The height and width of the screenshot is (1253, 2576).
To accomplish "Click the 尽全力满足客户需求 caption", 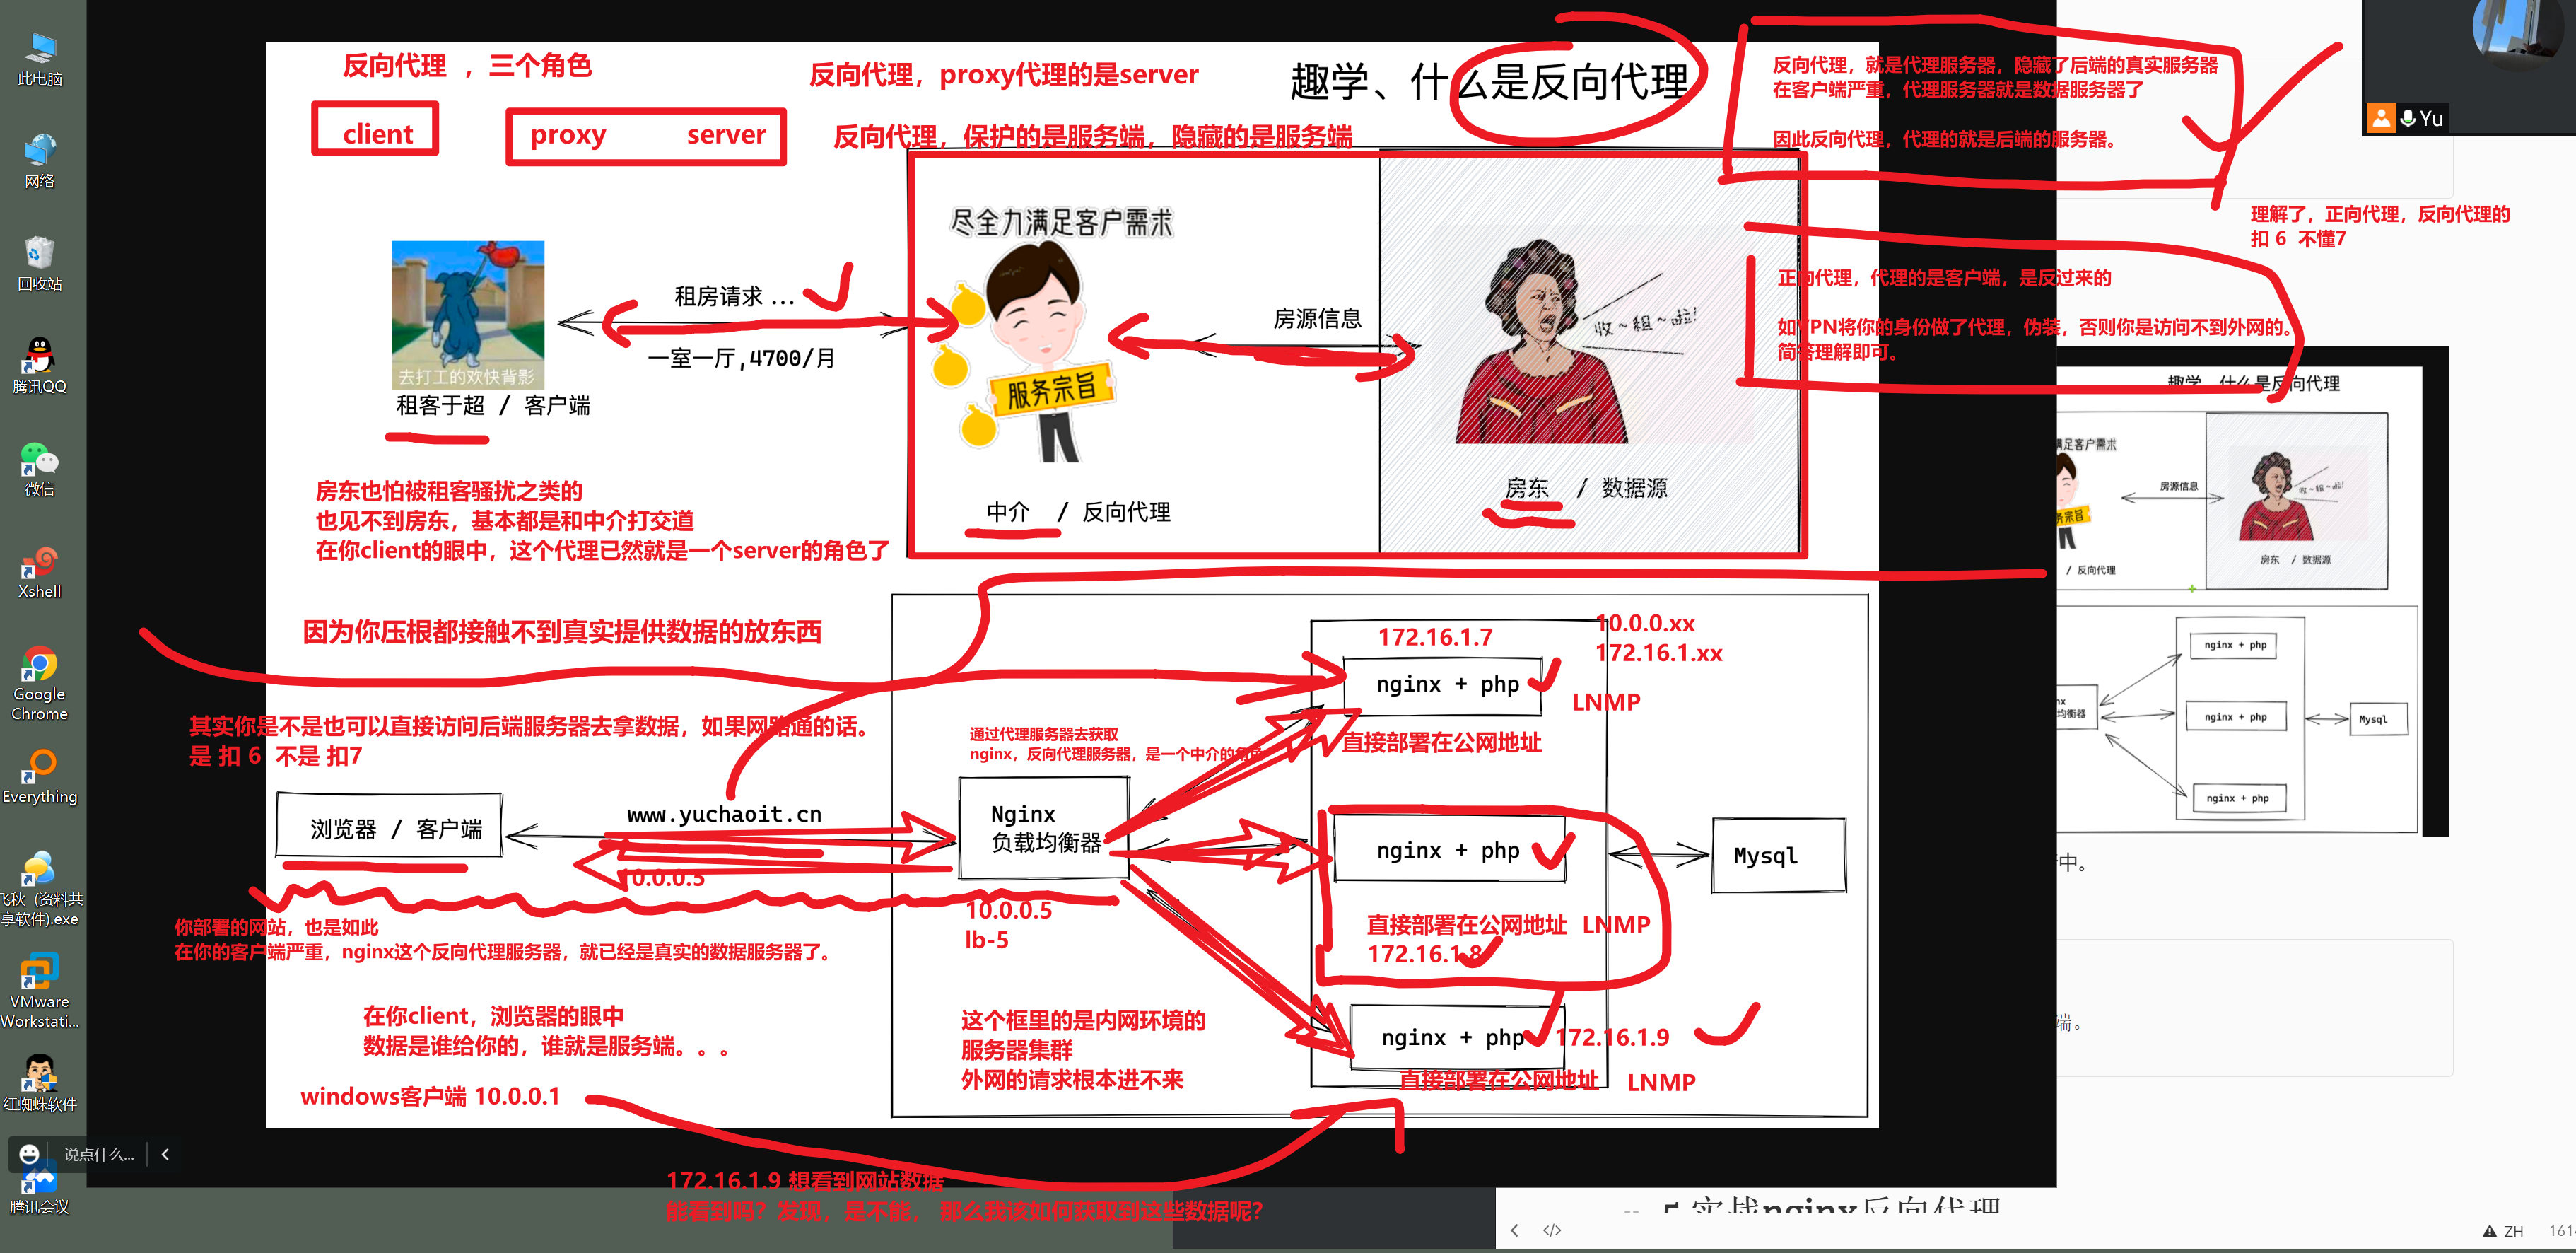I will [1061, 222].
